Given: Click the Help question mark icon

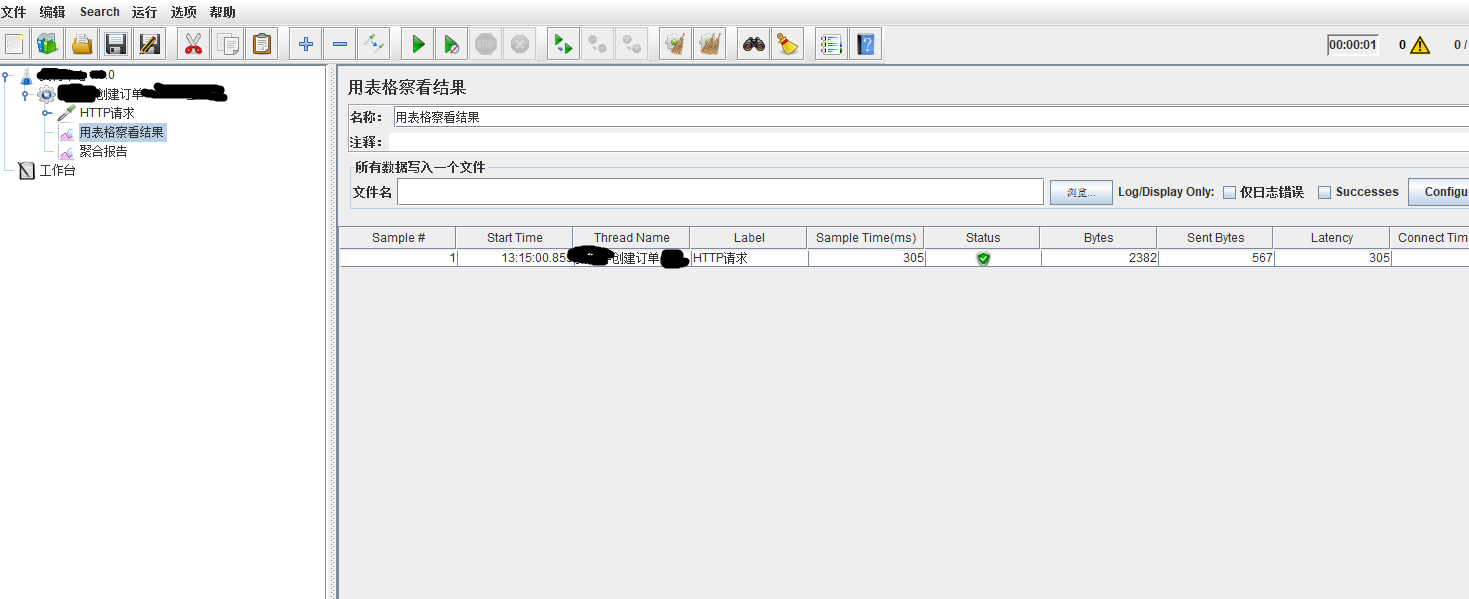Looking at the screenshot, I should tap(866, 44).
